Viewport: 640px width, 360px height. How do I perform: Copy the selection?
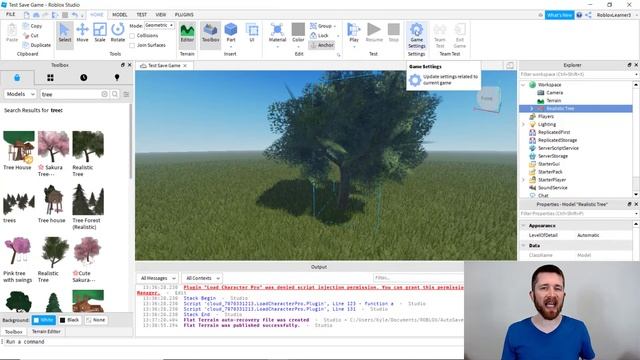pyautogui.click(x=32, y=26)
